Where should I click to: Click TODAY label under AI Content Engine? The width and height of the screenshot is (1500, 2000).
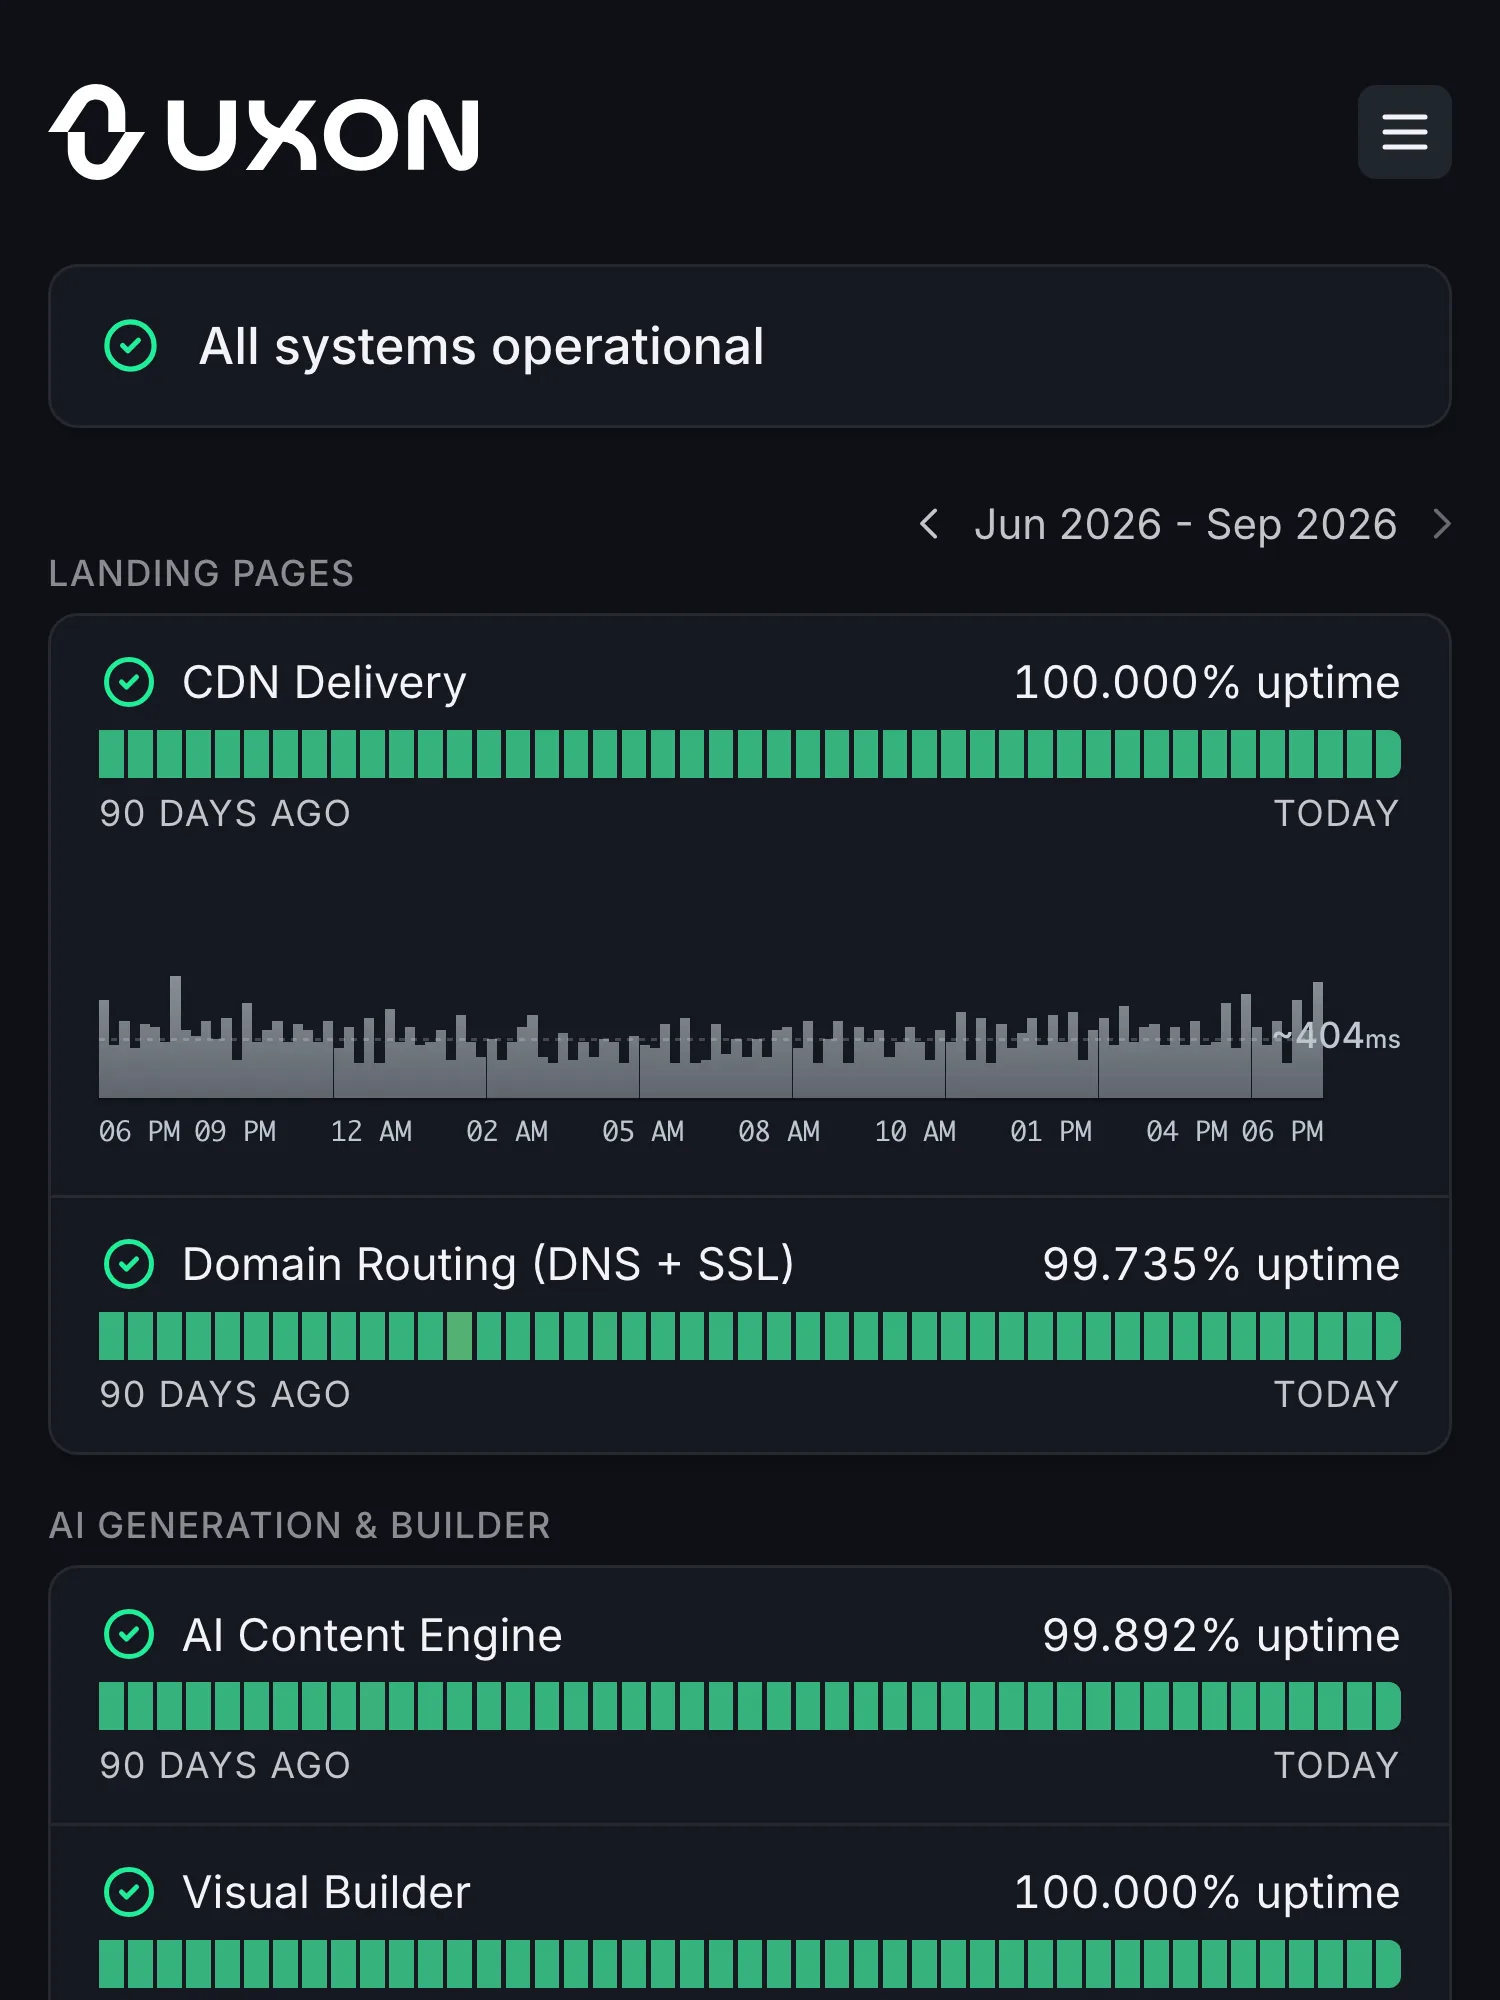point(1336,1765)
